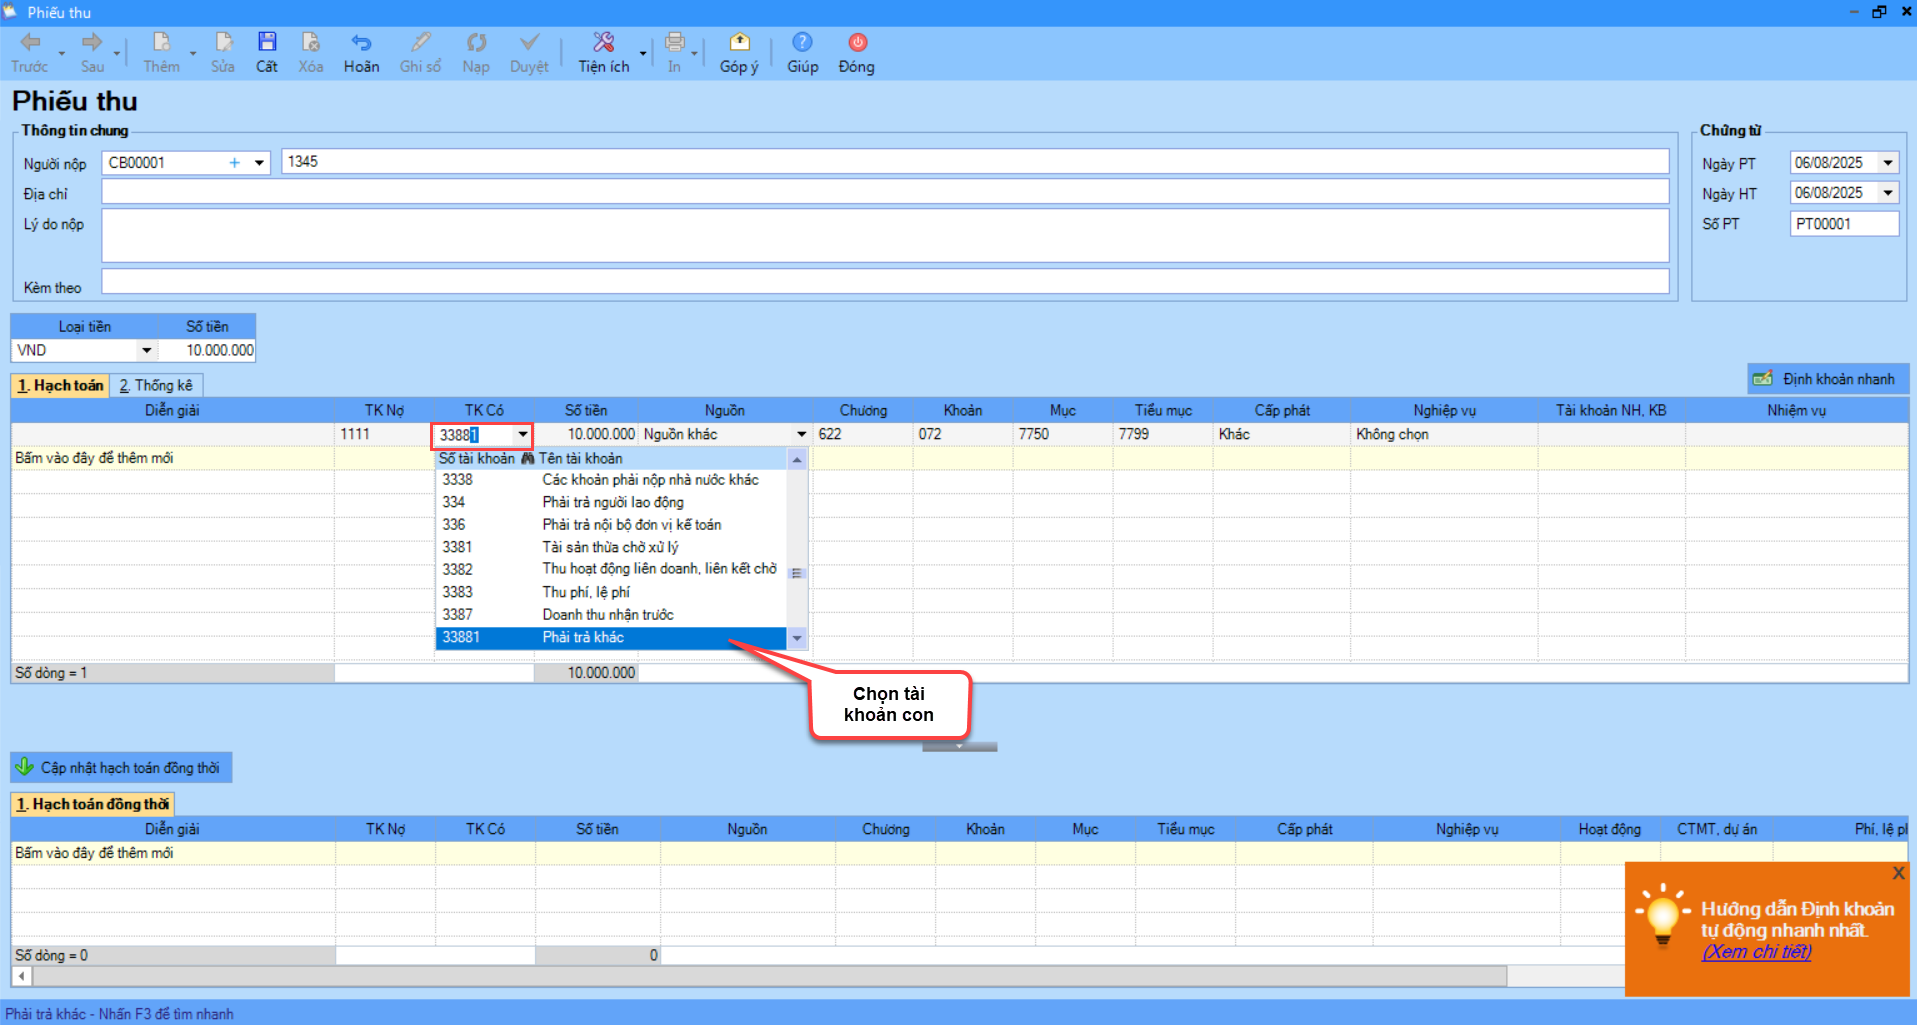
Task: Click the Thêm (add new) toolbar icon
Action: [x=161, y=42]
